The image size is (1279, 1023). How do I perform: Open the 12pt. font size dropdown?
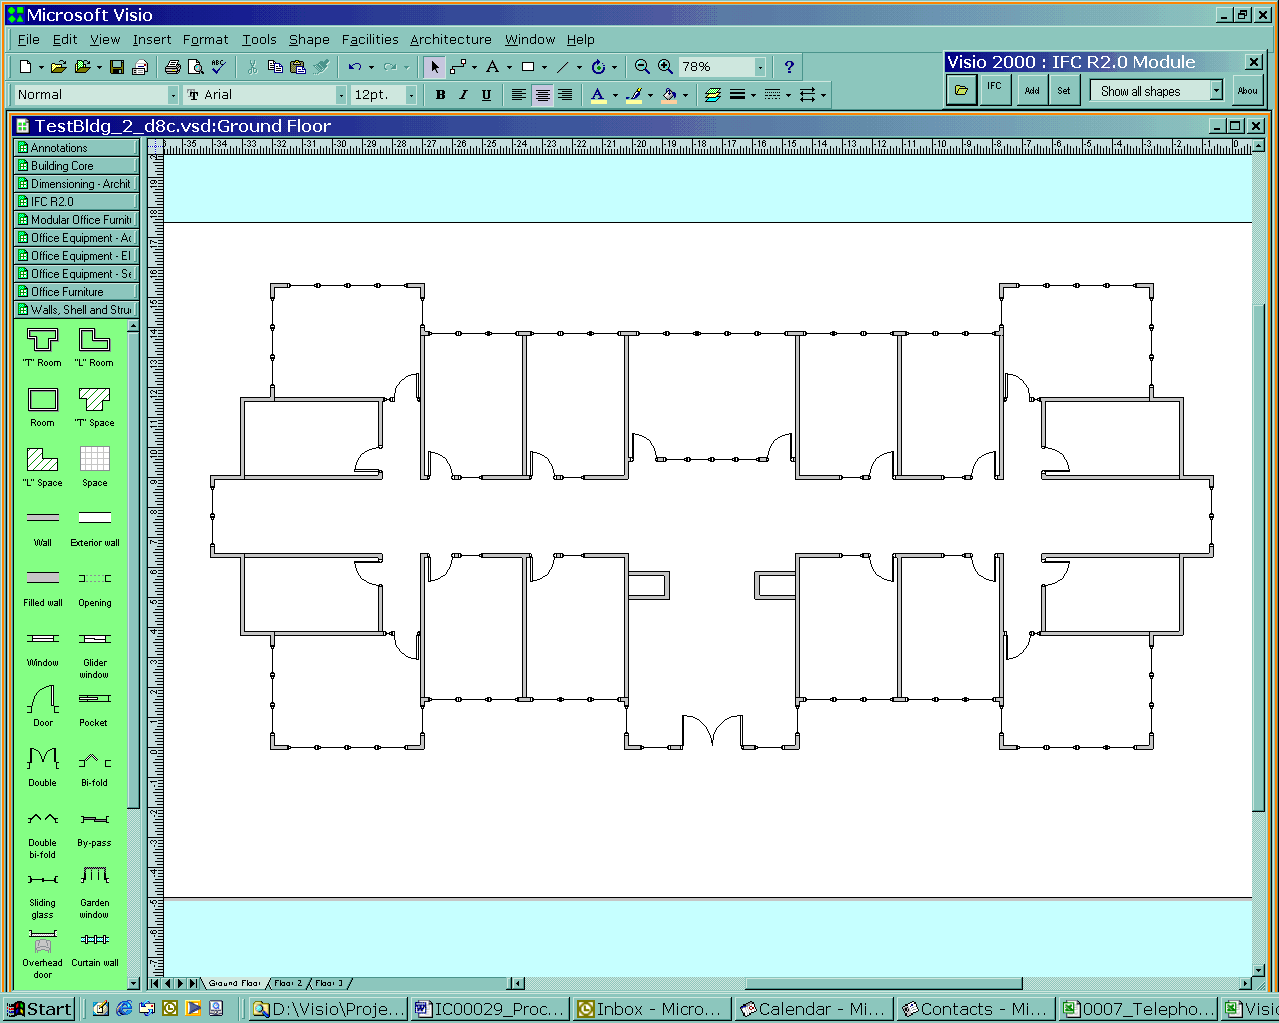[x=410, y=95]
